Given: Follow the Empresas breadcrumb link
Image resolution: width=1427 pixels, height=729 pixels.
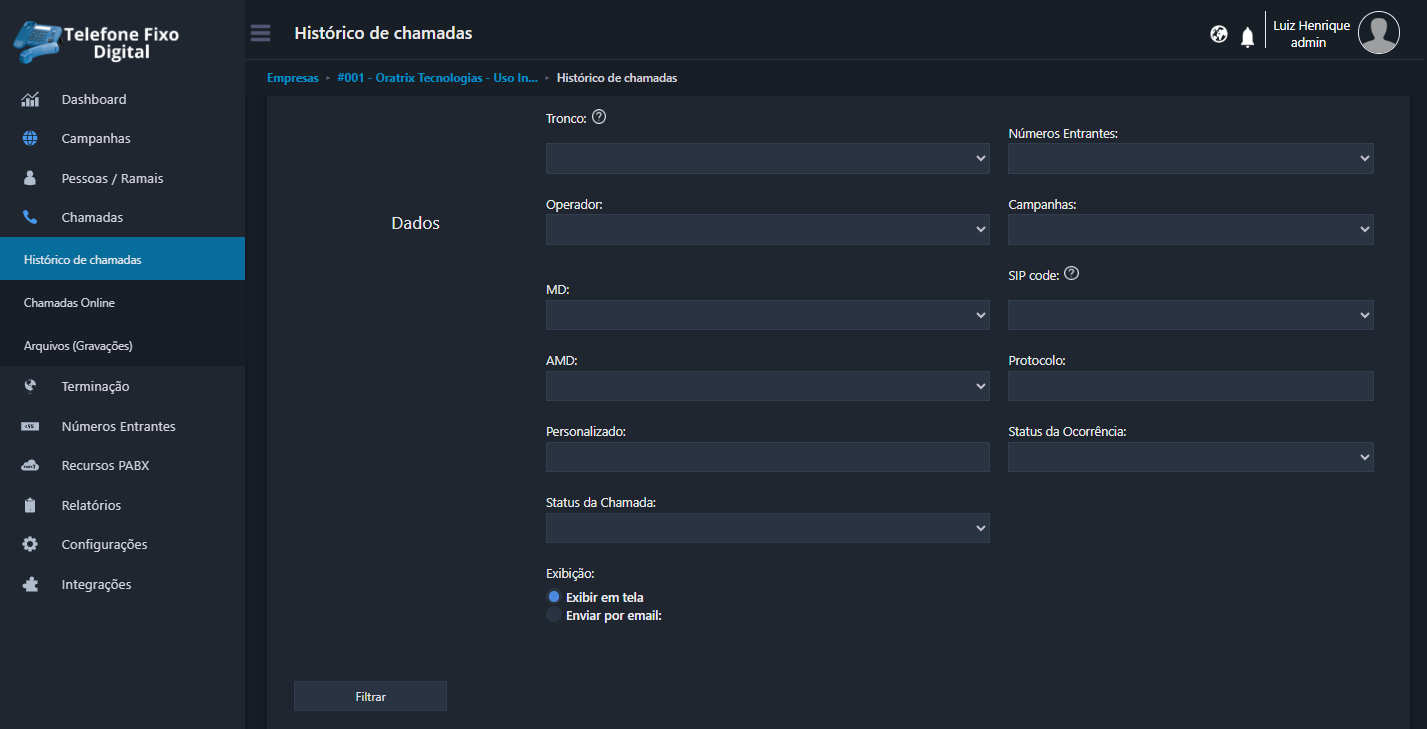Looking at the screenshot, I should click(292, 78).
